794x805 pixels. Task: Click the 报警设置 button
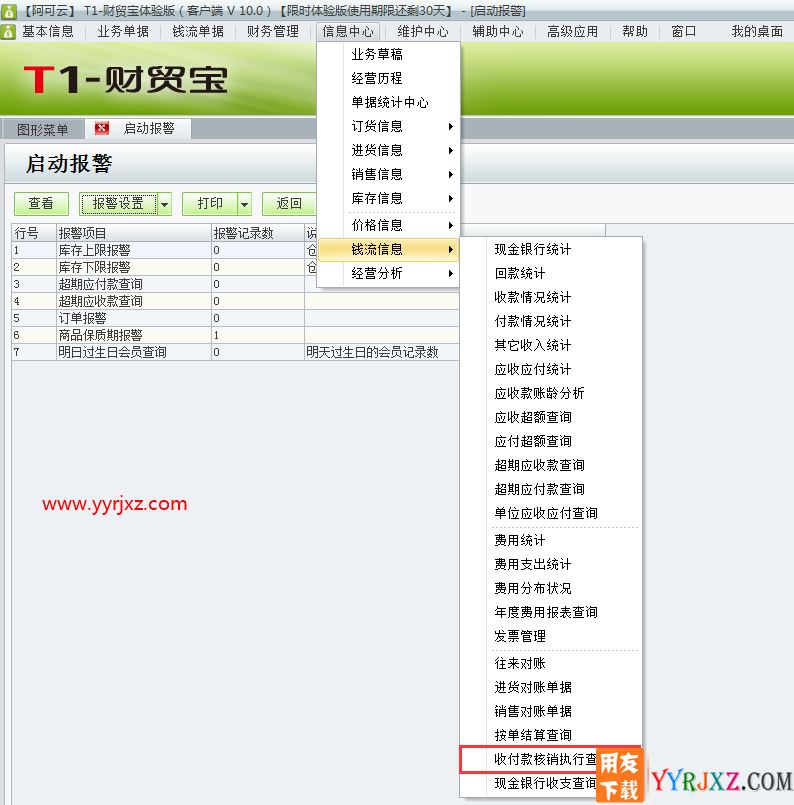pos(119,204)
